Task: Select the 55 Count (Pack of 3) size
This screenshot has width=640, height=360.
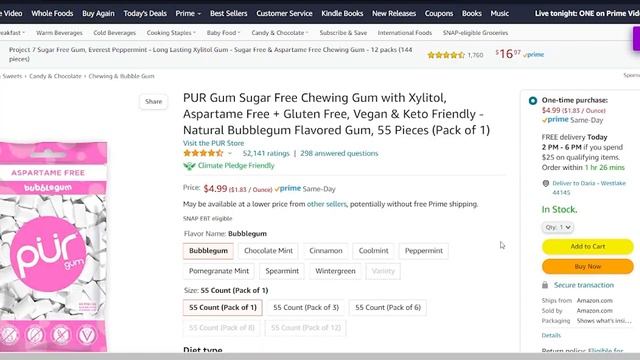Action: tap(306, 307)
